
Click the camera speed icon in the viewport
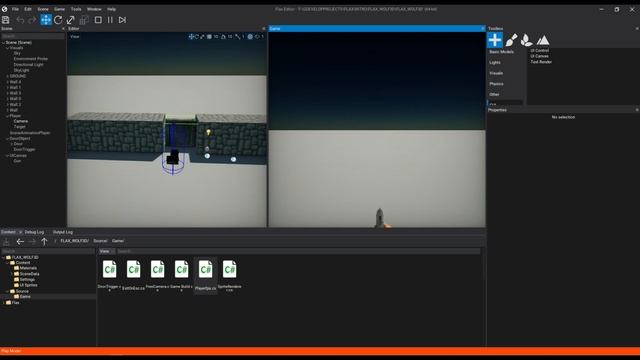pyautogui.click(x=258, y=37)
